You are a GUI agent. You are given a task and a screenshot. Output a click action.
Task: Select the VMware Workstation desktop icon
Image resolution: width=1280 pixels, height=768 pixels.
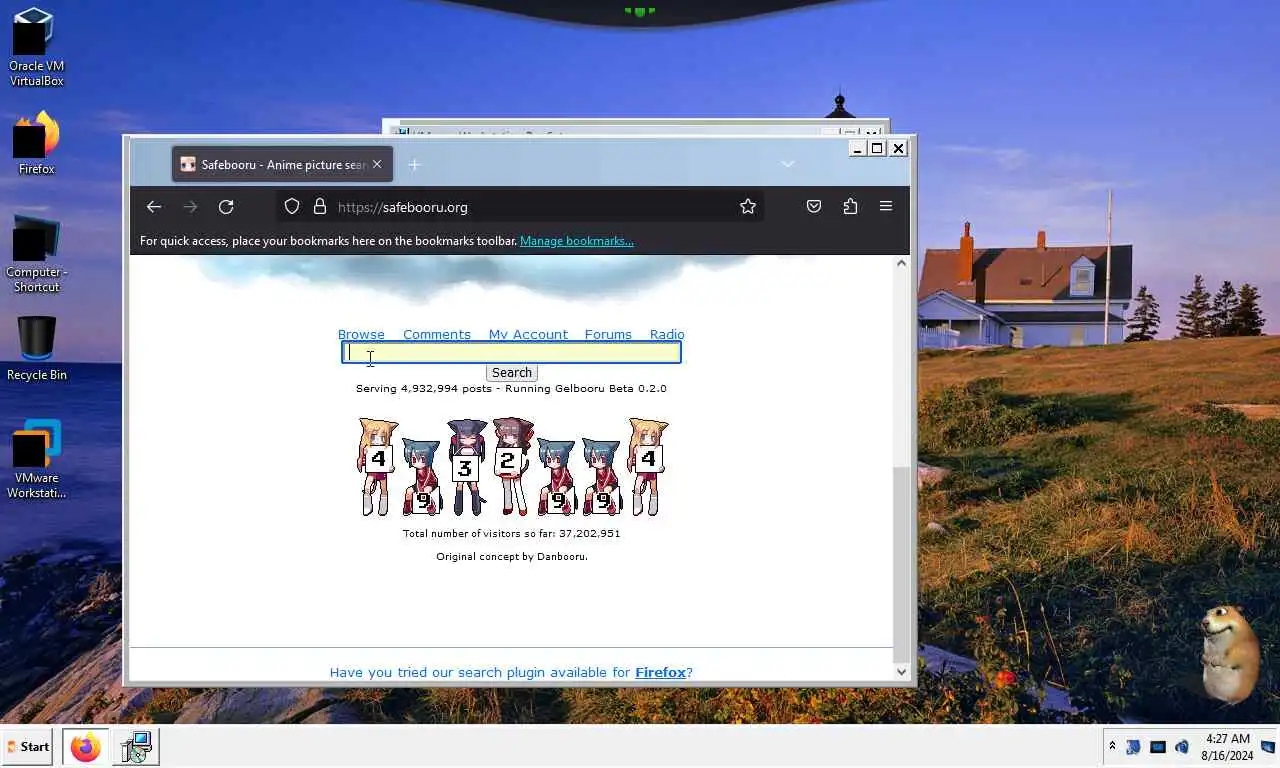pos(36,459)
